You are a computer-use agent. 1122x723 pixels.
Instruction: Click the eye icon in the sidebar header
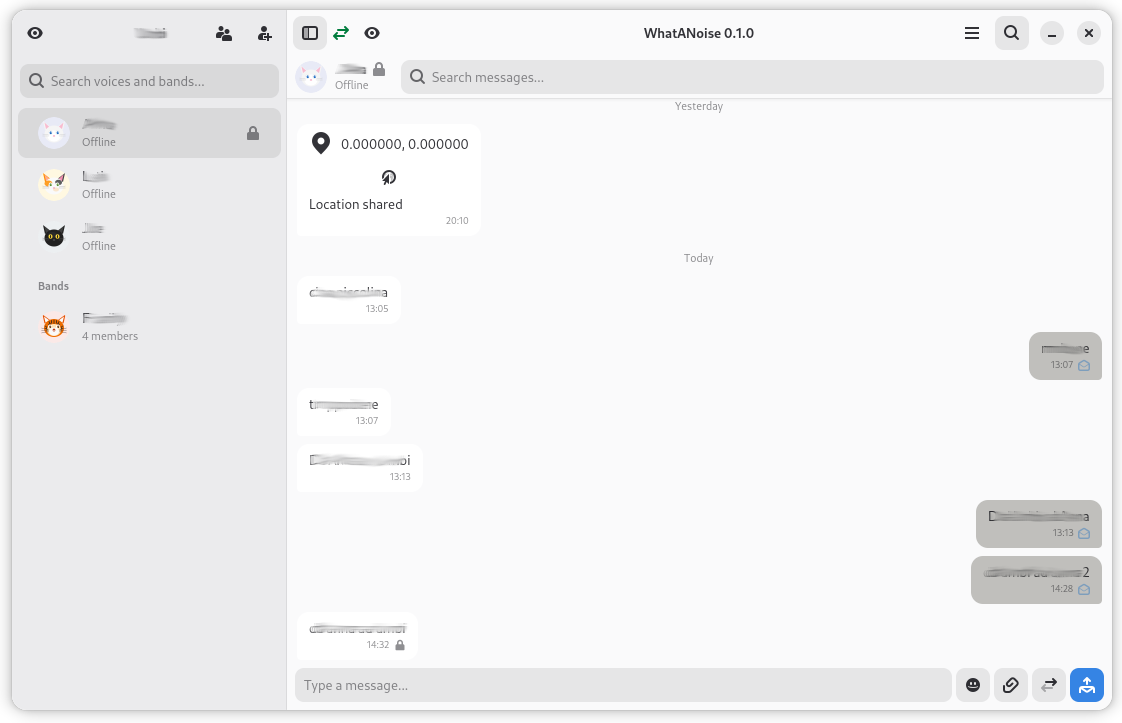[x=35, y=33]
